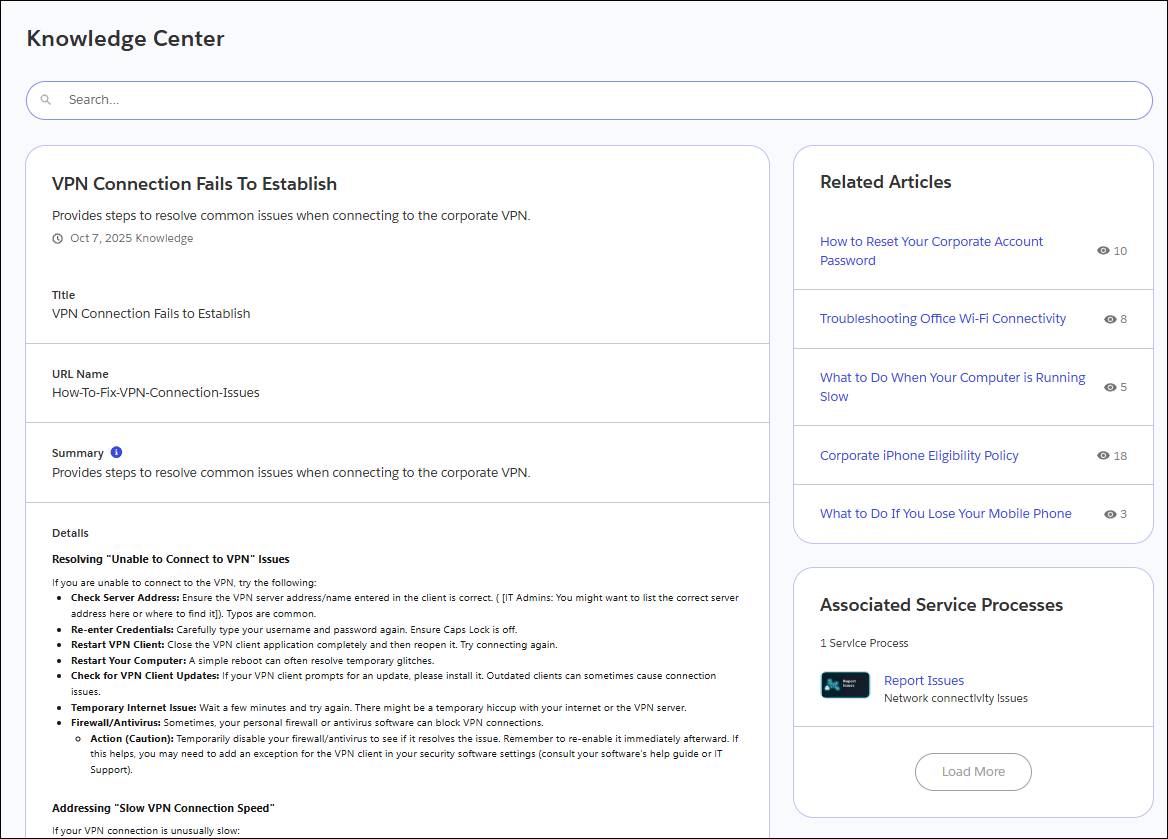Click the Report Issues thumbnail image
1168x839 pixels.
tap(845, 685)
